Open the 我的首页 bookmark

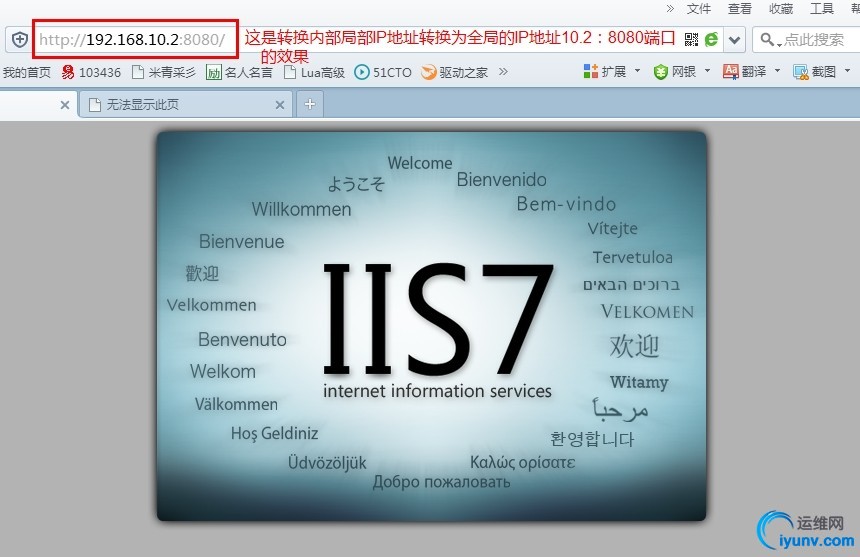pos(26,72)
